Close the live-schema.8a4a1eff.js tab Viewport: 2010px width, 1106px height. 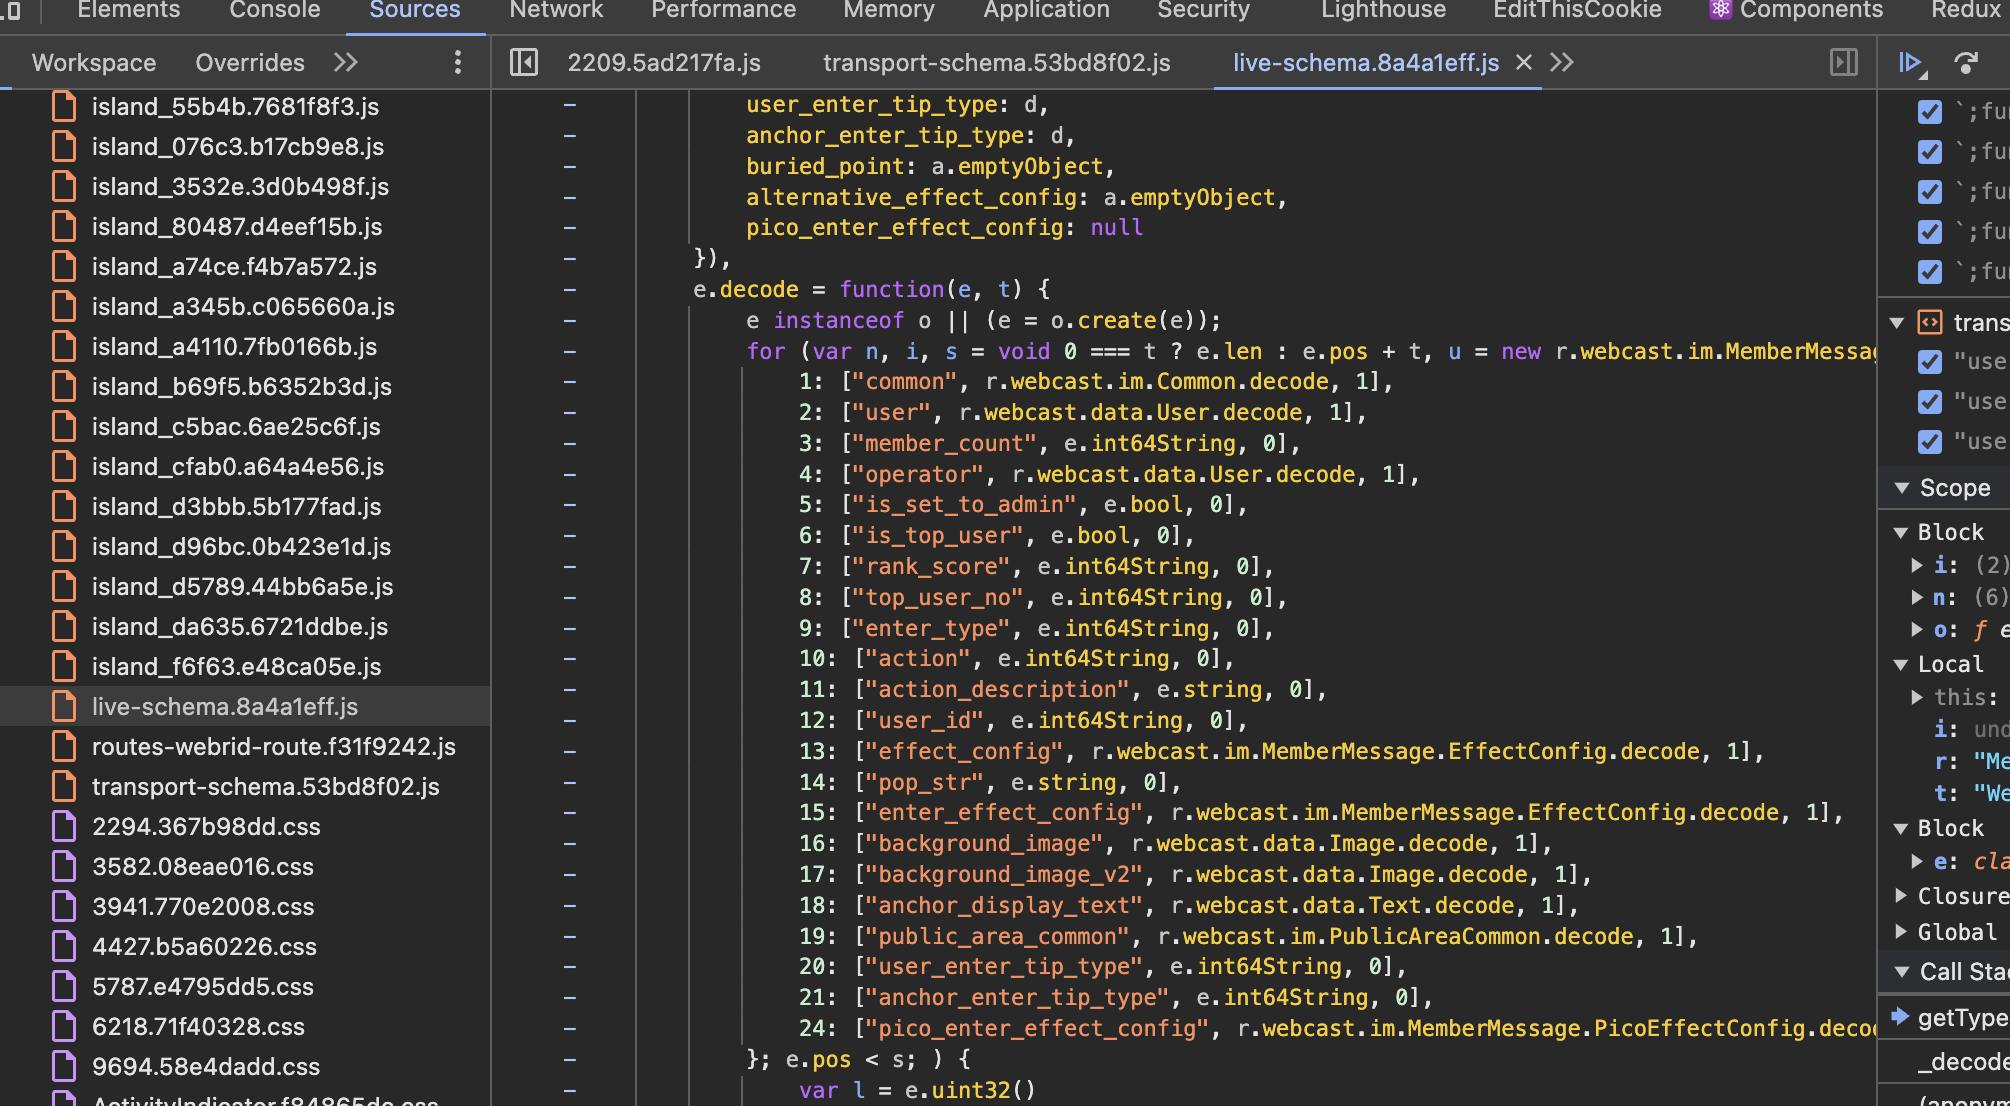coord(1523,62)
